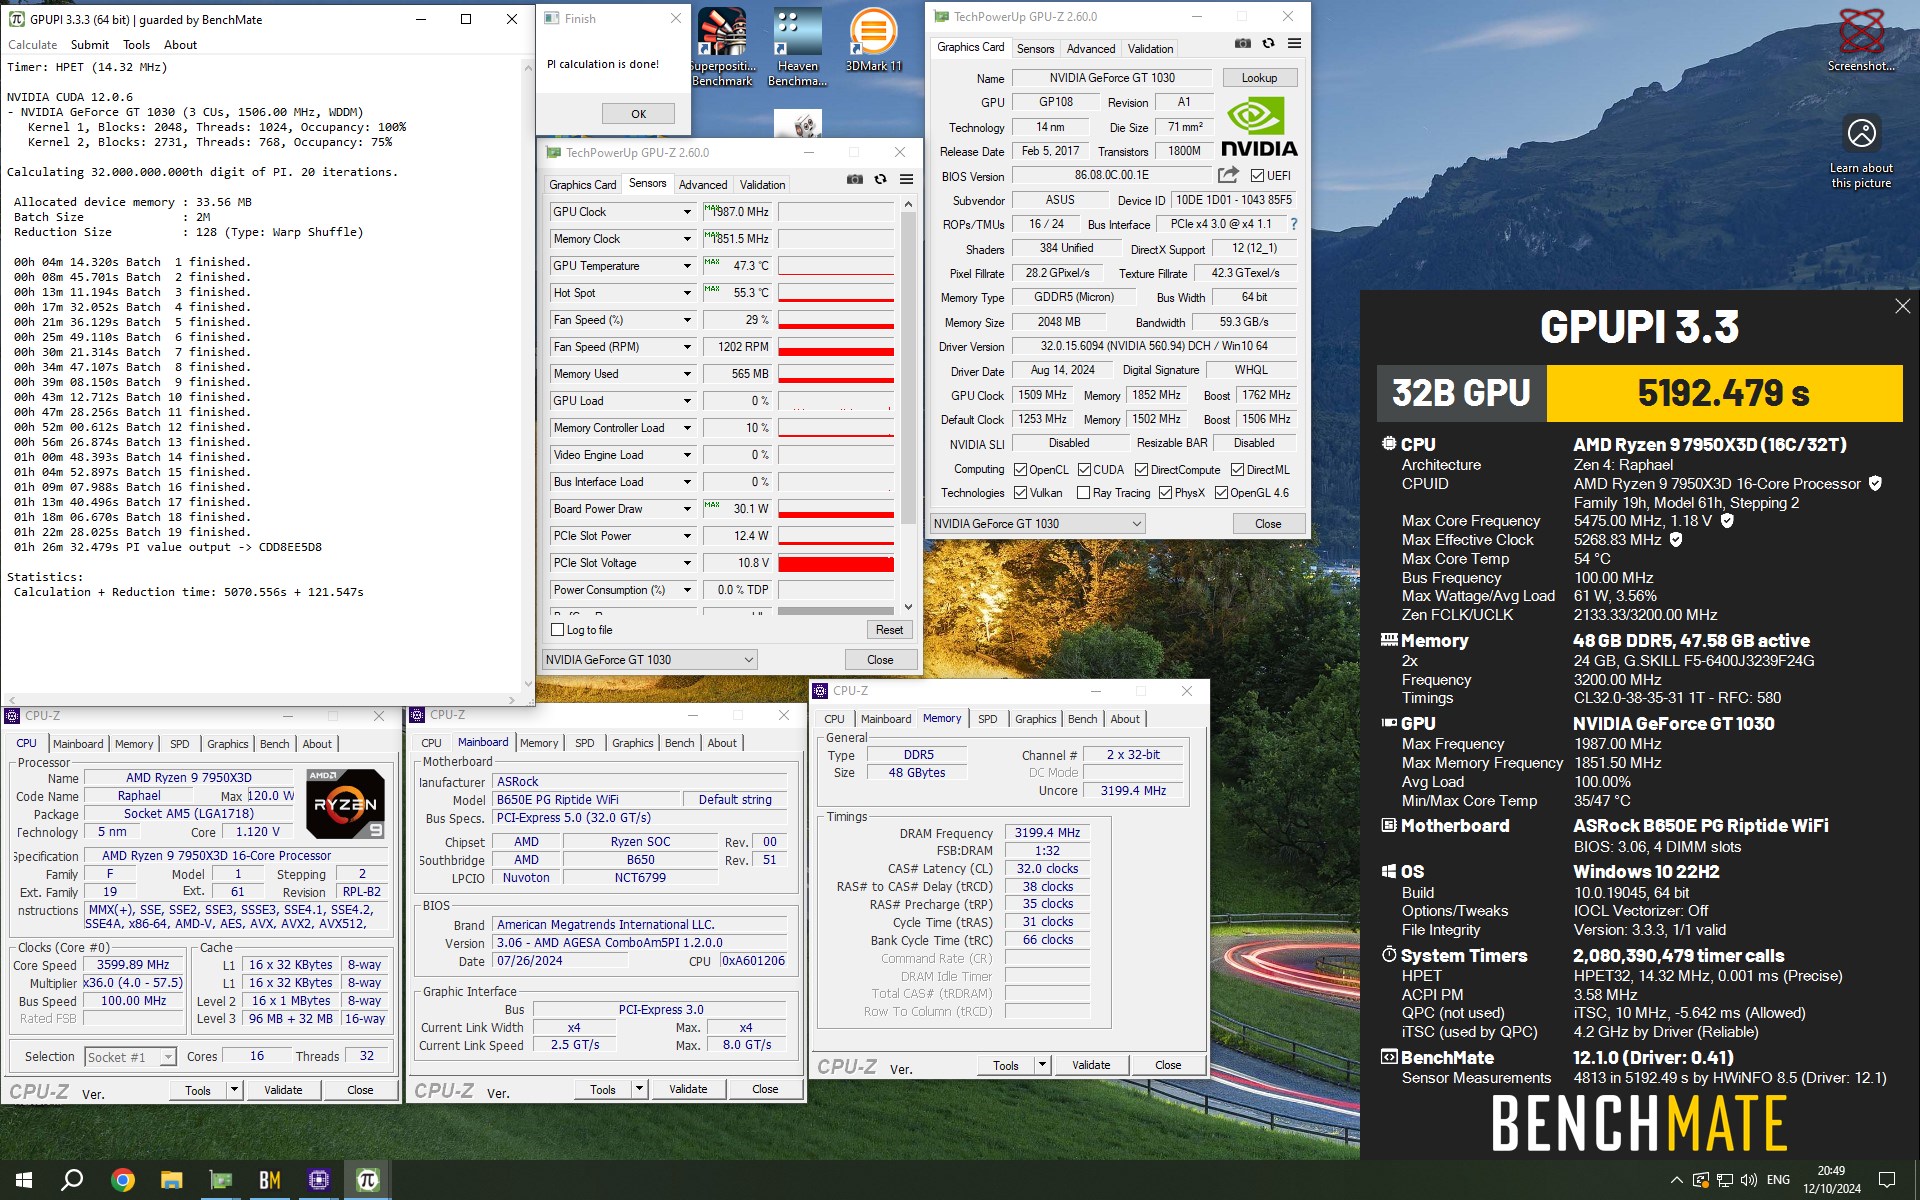Click GPU-Z sensors vertical scrollbar thumb
Viewport: 1920px width, 1200px height.
[908, 368]
